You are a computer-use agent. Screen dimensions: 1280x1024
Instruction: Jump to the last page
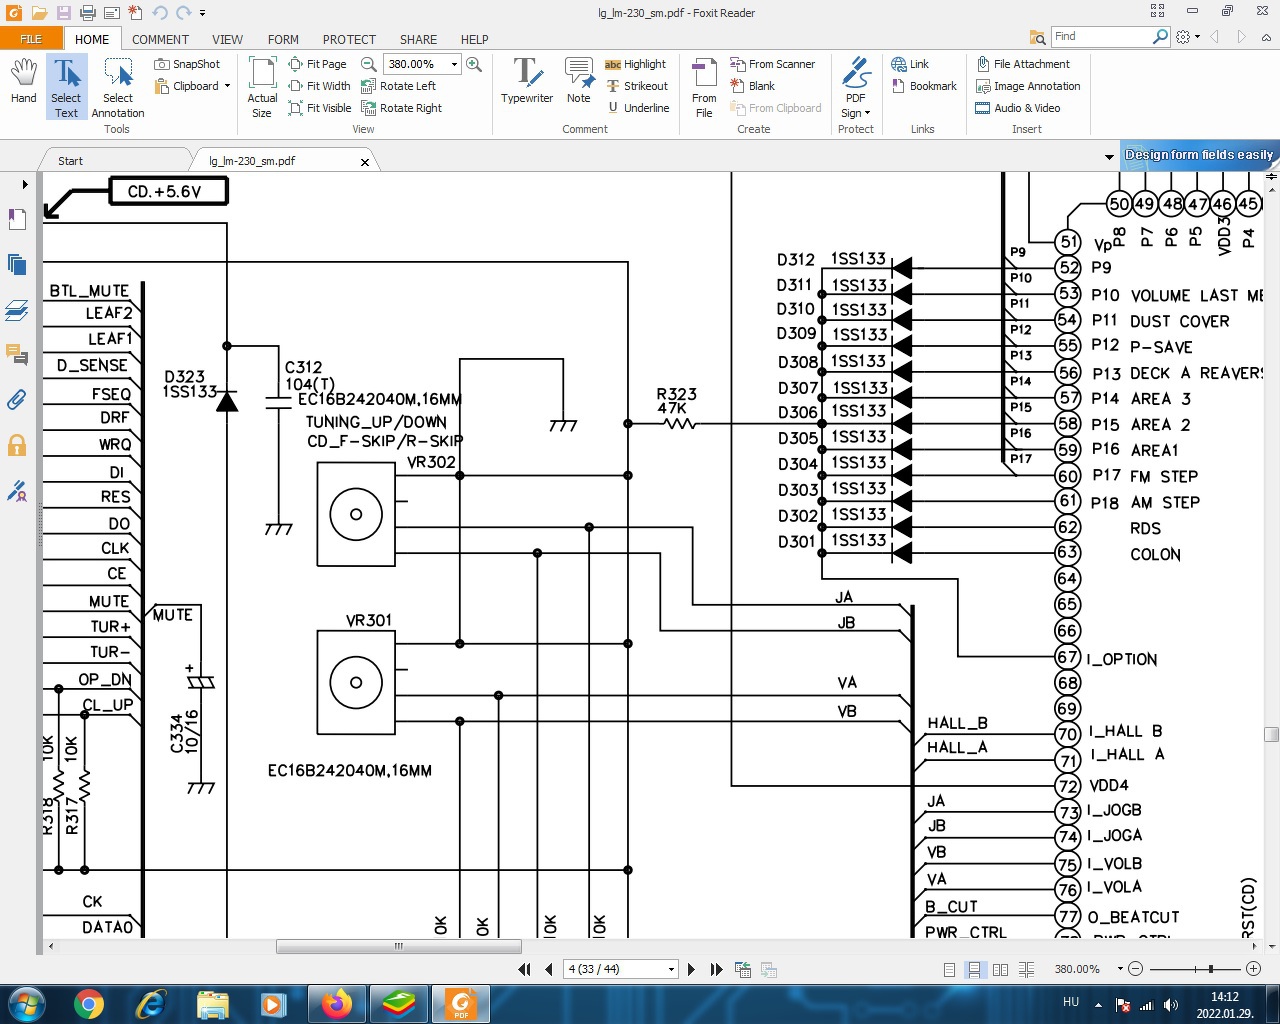(x=716, y=969)
